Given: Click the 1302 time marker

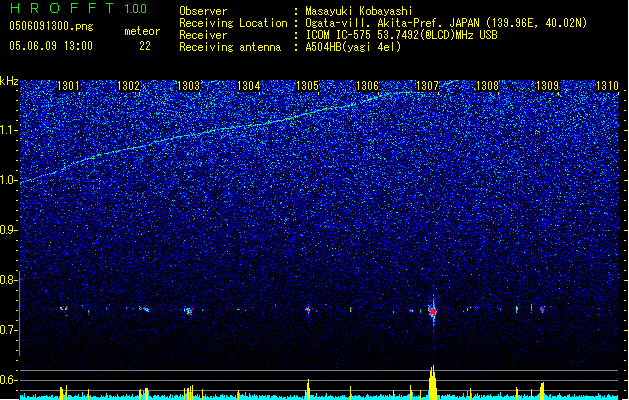Looking at the screenshot, I should 128,86.
